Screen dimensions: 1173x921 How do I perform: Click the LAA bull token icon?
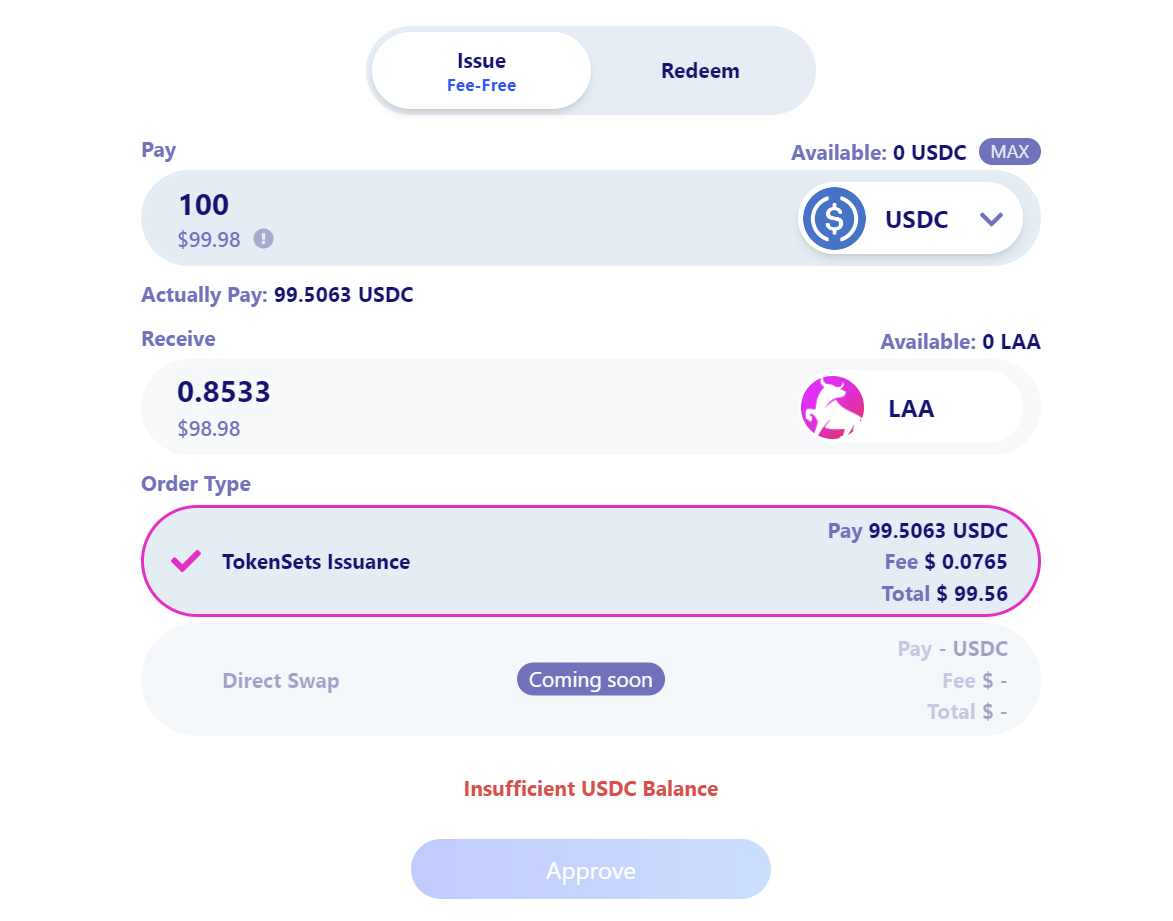tap(833, 408)
